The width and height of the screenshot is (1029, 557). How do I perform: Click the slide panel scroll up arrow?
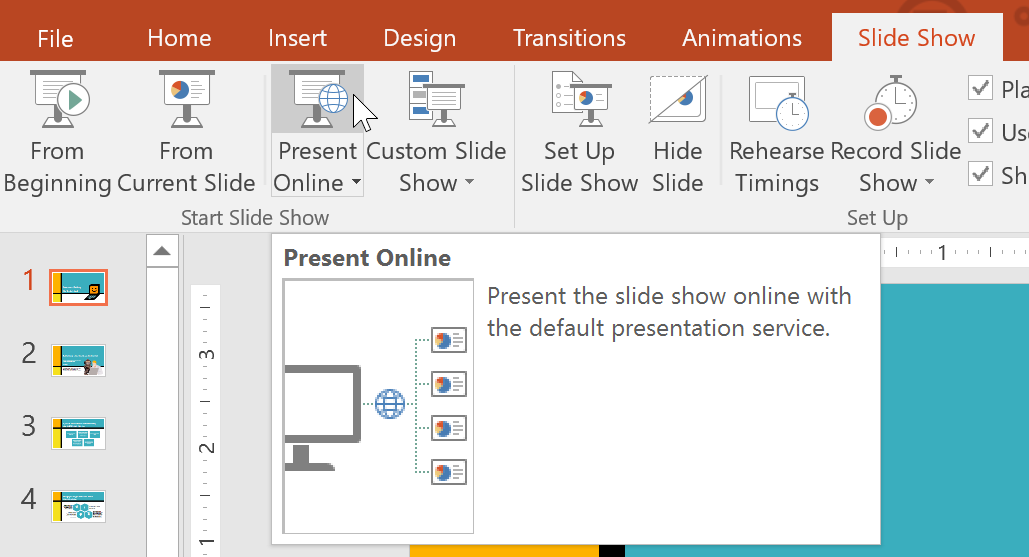[162, 251]
